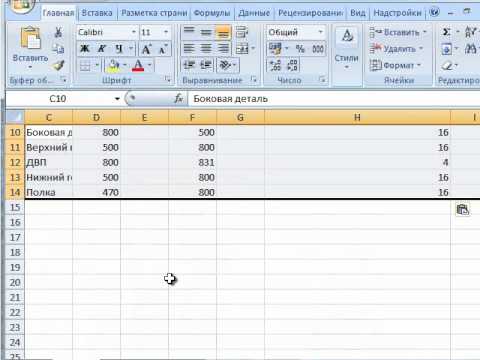The height and width of the screenshot is (360, 480).
Task: Open the Данные ribbon tab
Action: 254,13
